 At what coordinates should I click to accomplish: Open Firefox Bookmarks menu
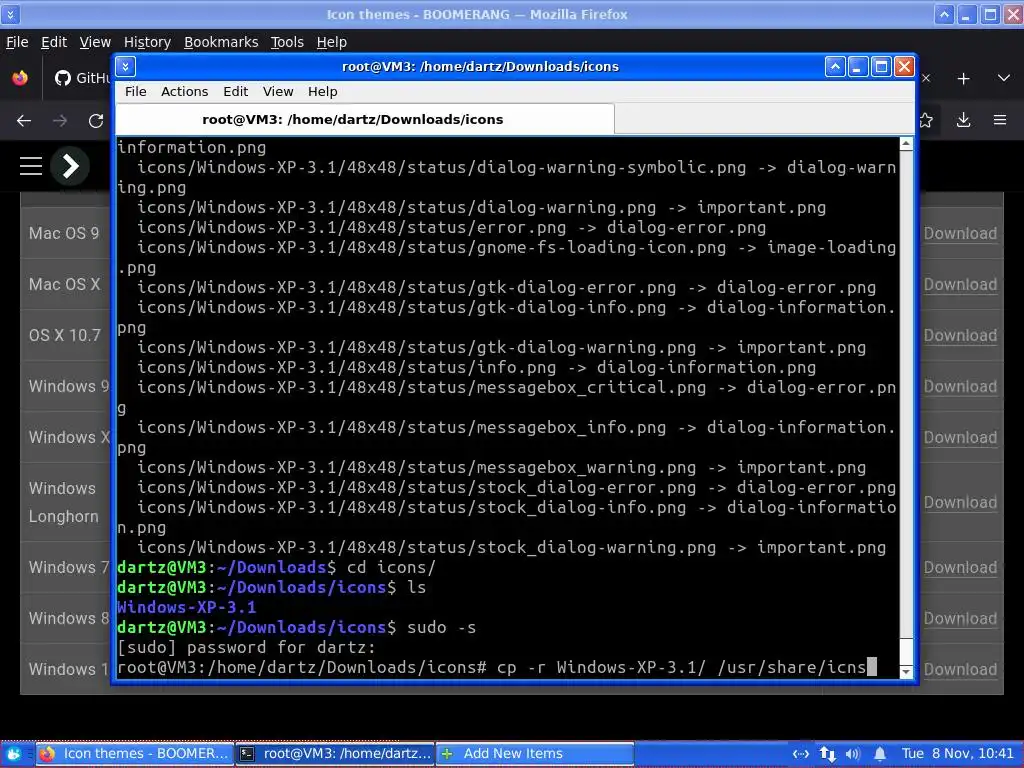[x=221, y=42]
